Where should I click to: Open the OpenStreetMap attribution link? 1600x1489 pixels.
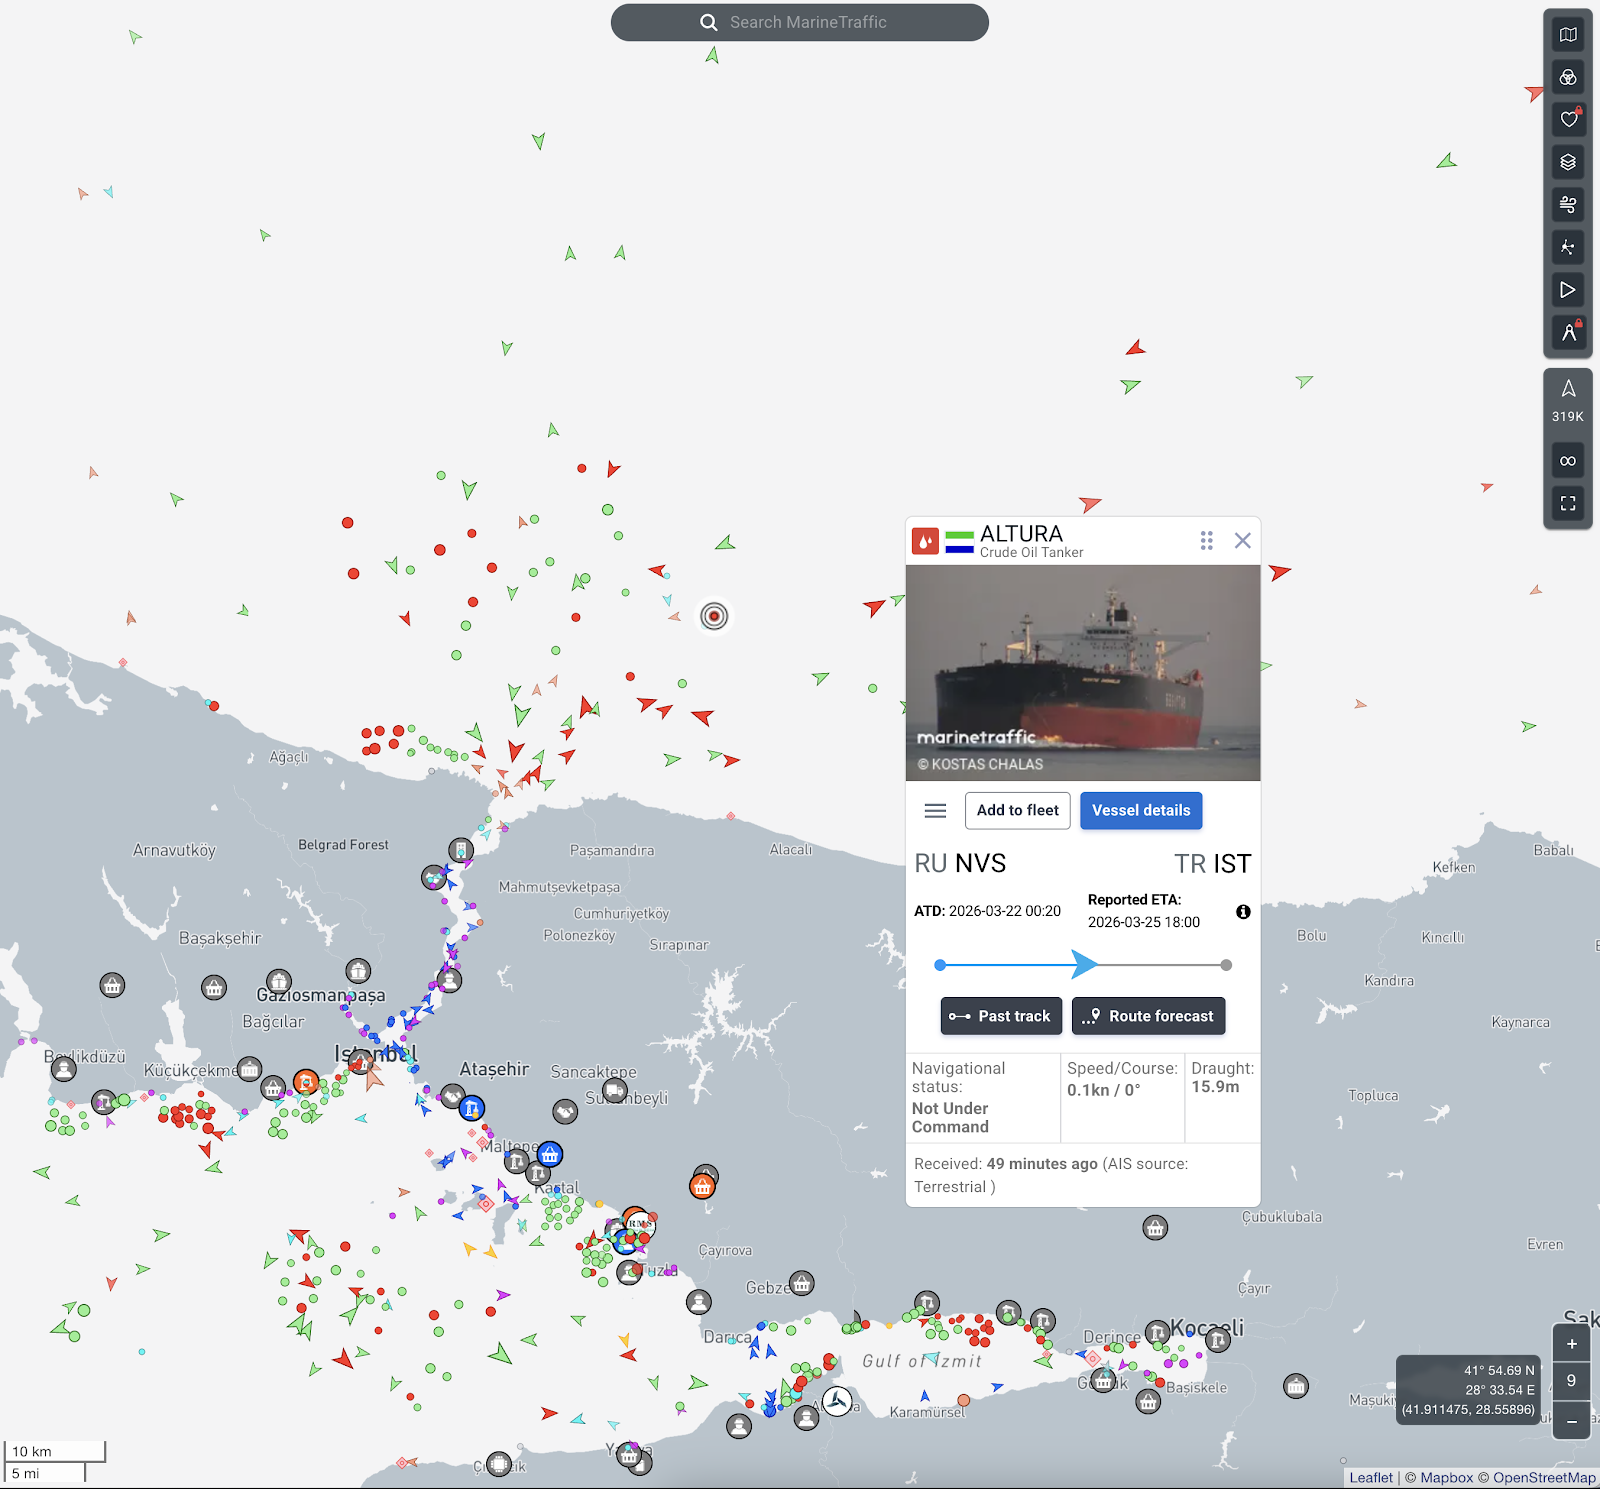pyautogui.click(x=1544, y=1478)
